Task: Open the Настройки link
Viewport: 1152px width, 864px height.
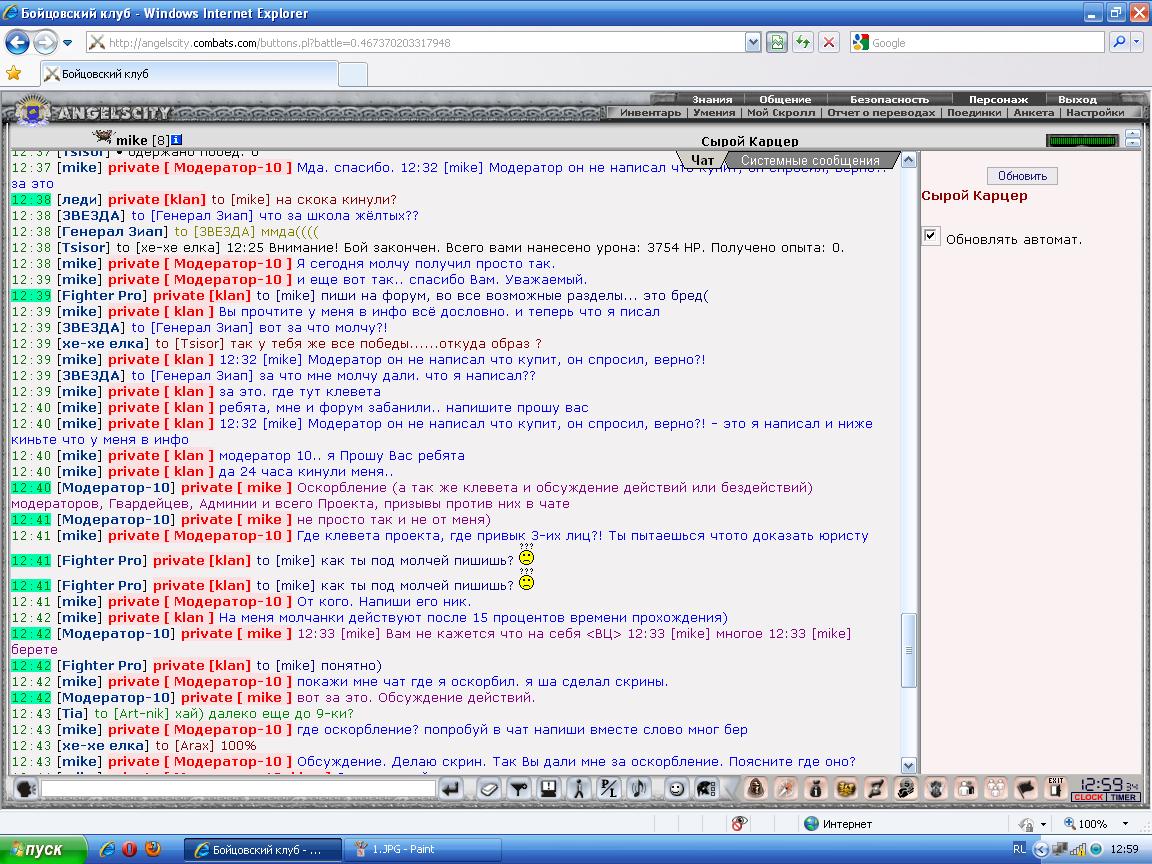Action: tap(1095, 112)
